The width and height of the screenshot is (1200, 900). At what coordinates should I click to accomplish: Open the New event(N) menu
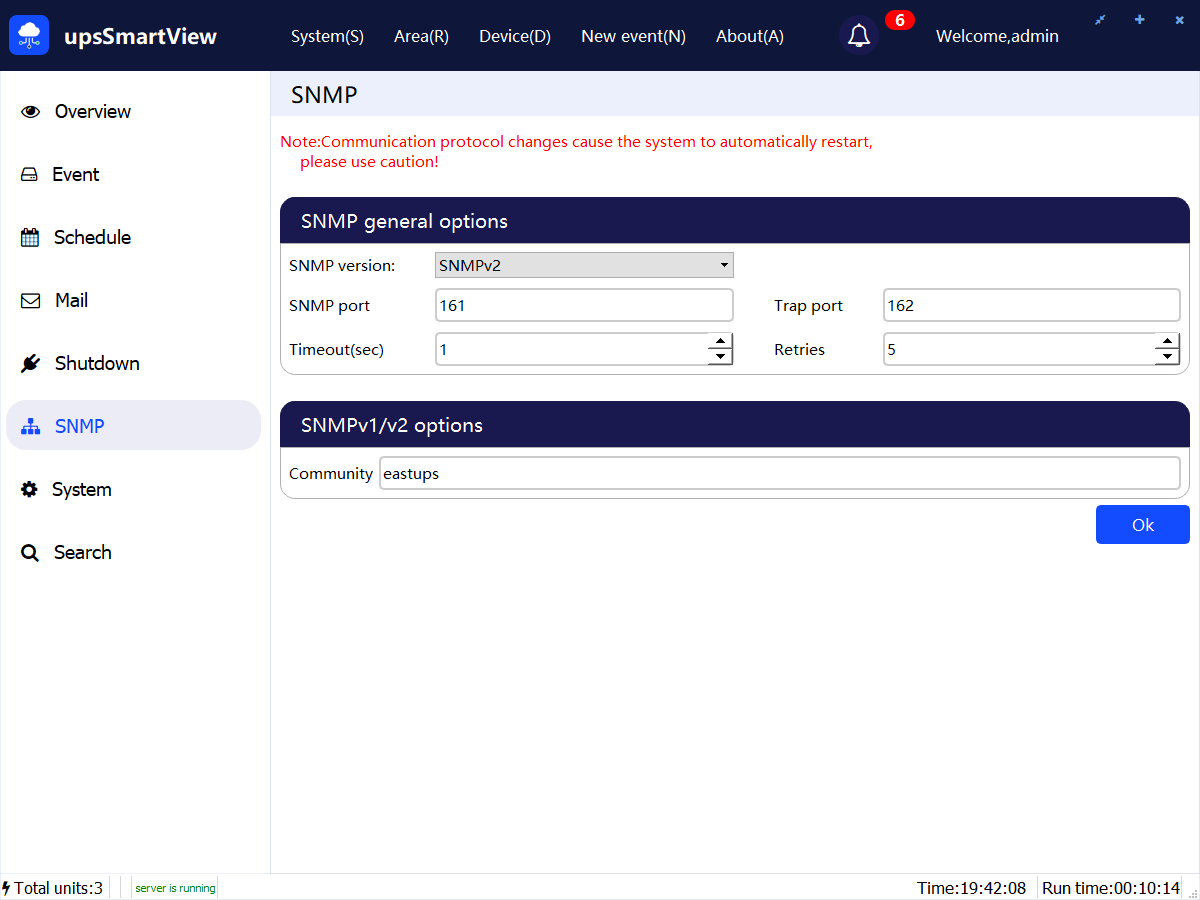click(633, 36)
